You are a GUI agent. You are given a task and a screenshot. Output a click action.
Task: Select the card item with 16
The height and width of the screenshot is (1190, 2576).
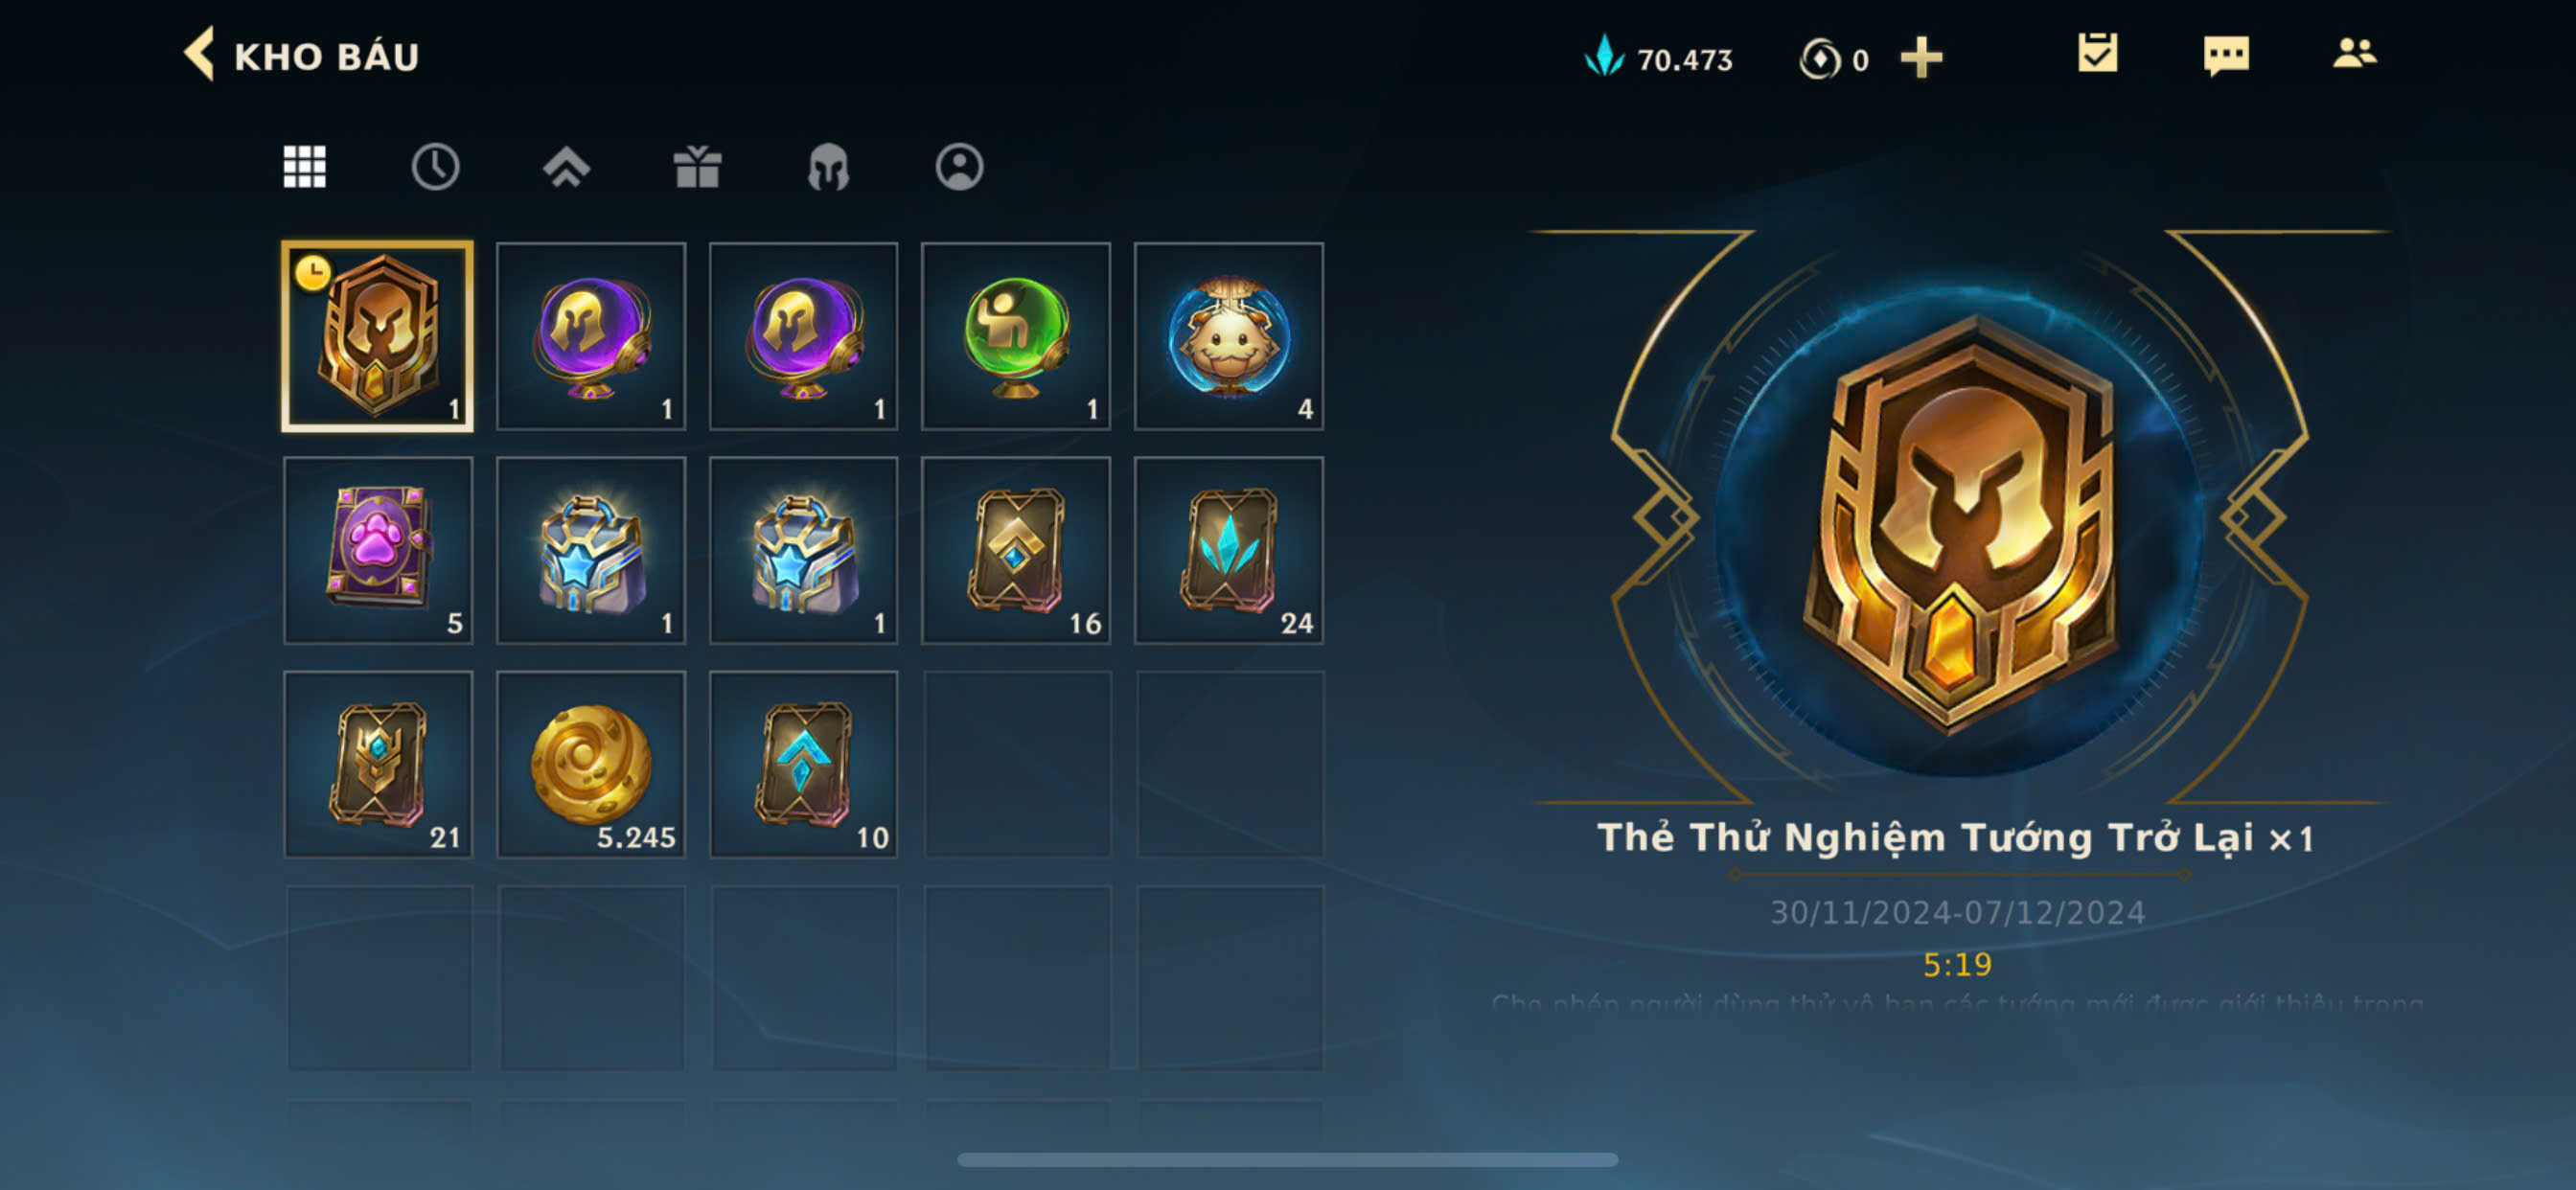point(1016,551)
